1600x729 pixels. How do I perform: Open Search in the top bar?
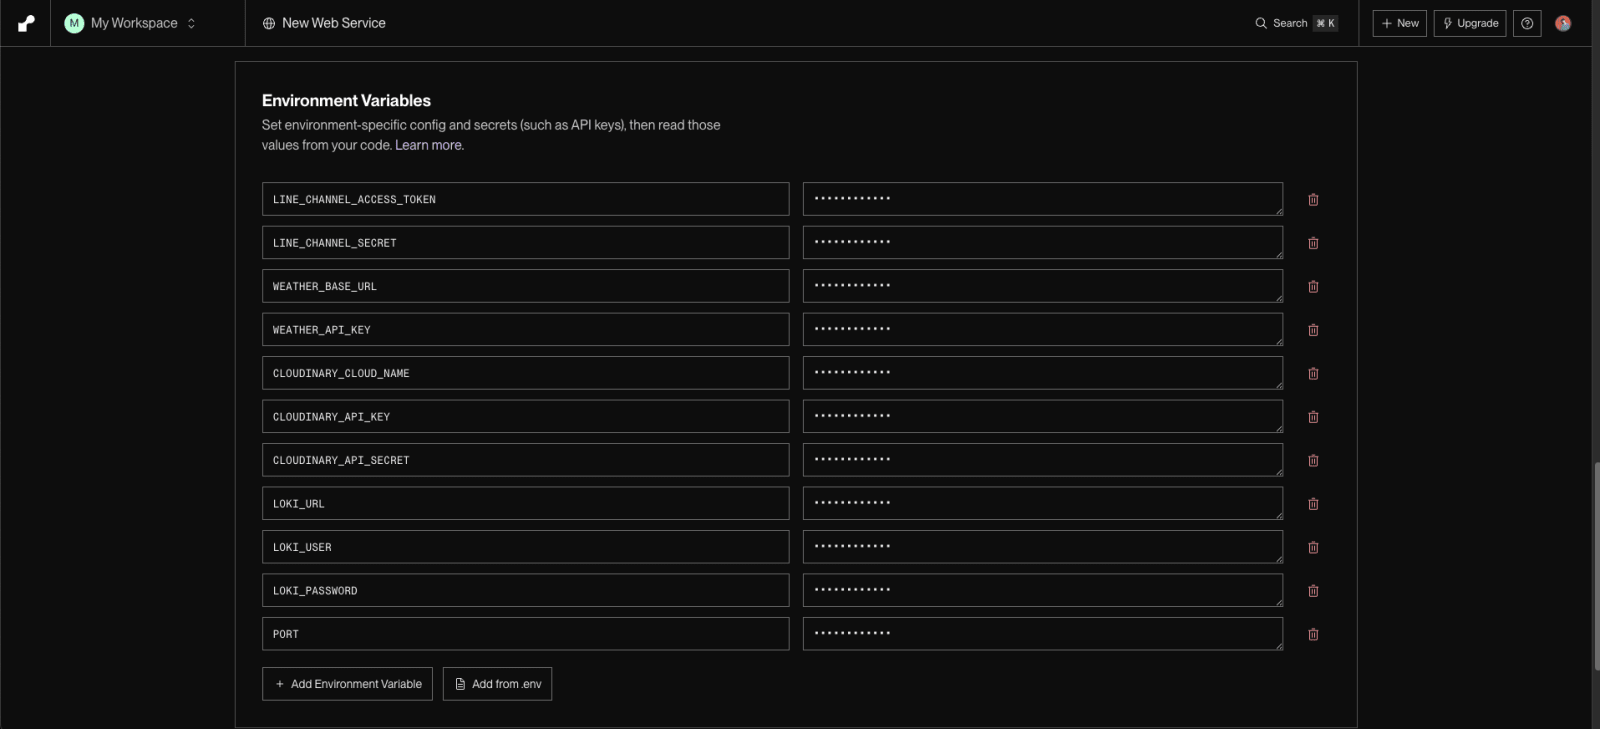[x=1296, y=23]
